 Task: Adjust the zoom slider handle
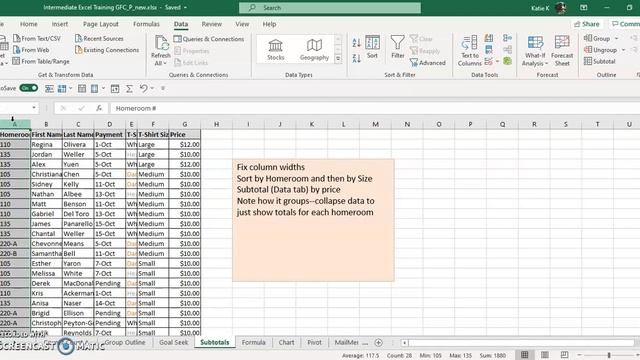609,355
